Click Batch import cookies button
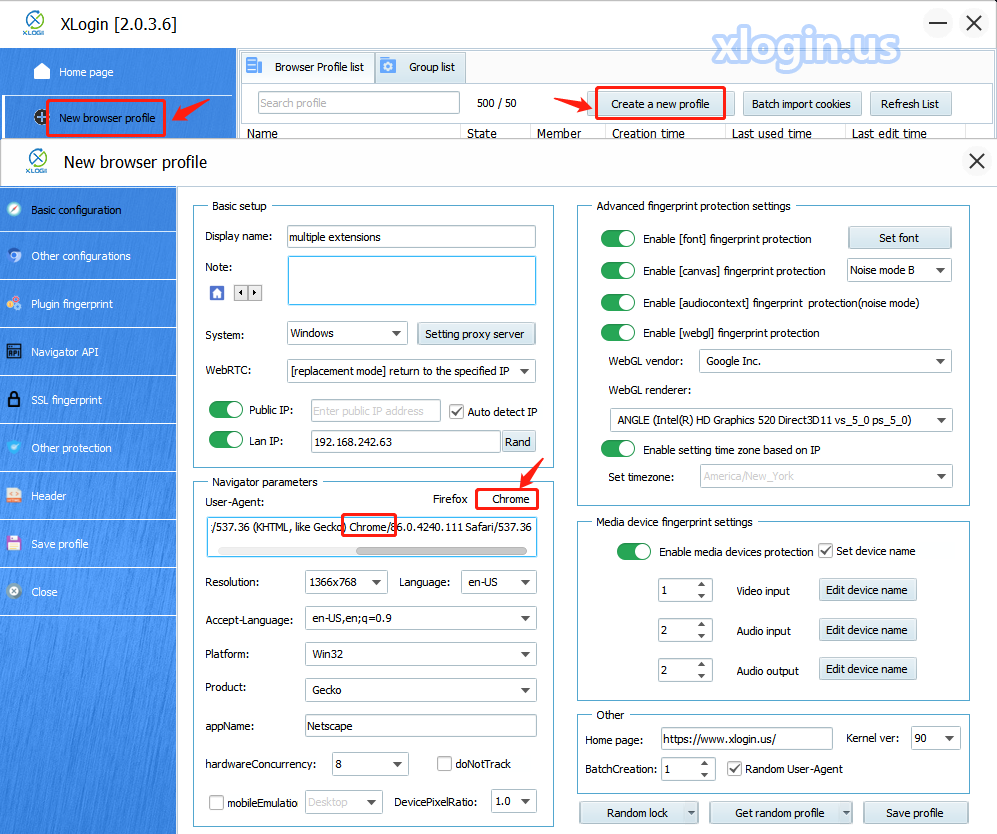The image size is (997, 834). click(x=801, y=104)
